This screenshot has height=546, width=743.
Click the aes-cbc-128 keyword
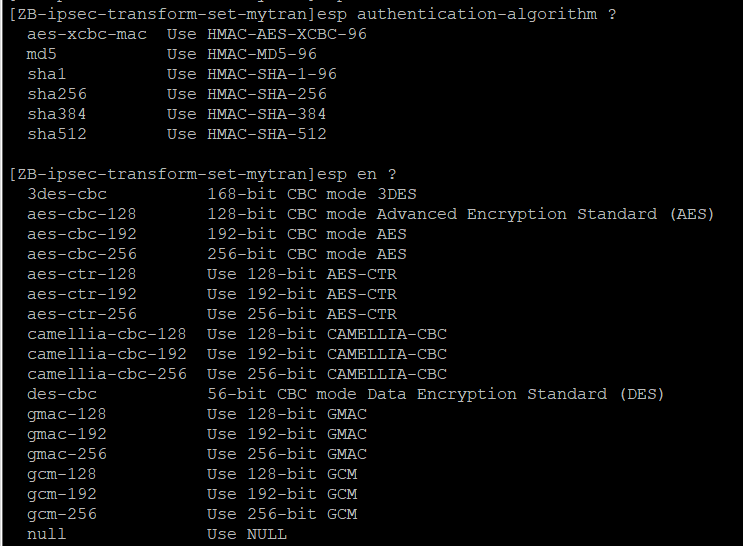[82, 214]
